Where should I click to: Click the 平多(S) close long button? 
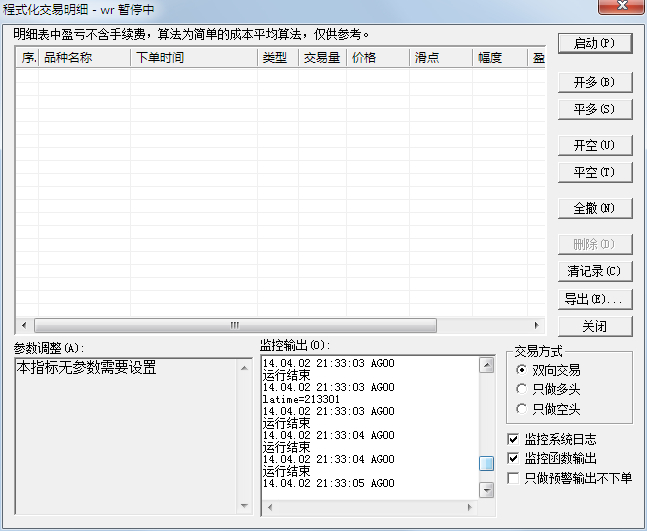(595, 109)
